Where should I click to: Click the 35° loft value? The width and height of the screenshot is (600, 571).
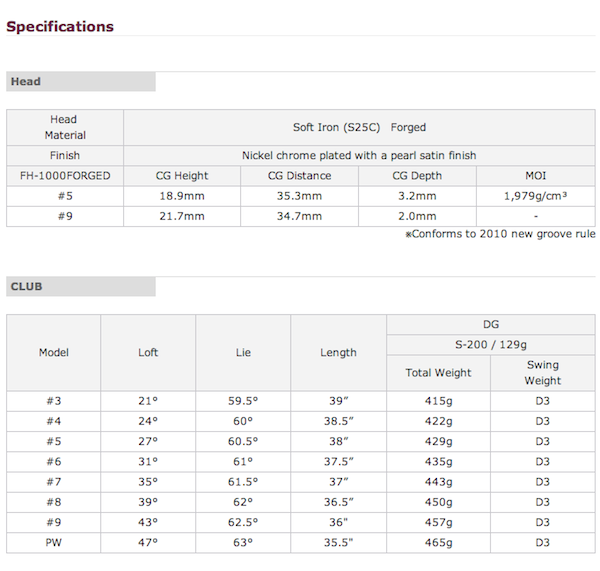(148, 482)
